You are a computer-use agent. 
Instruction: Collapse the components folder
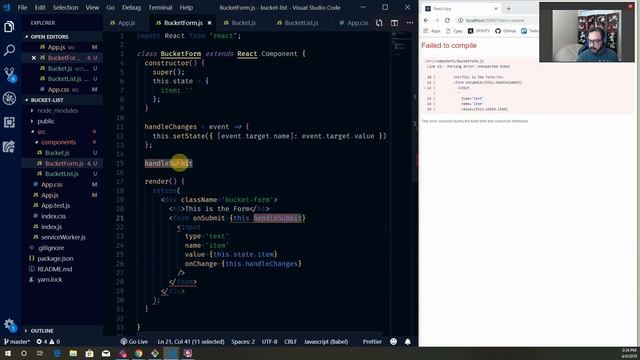59,142
